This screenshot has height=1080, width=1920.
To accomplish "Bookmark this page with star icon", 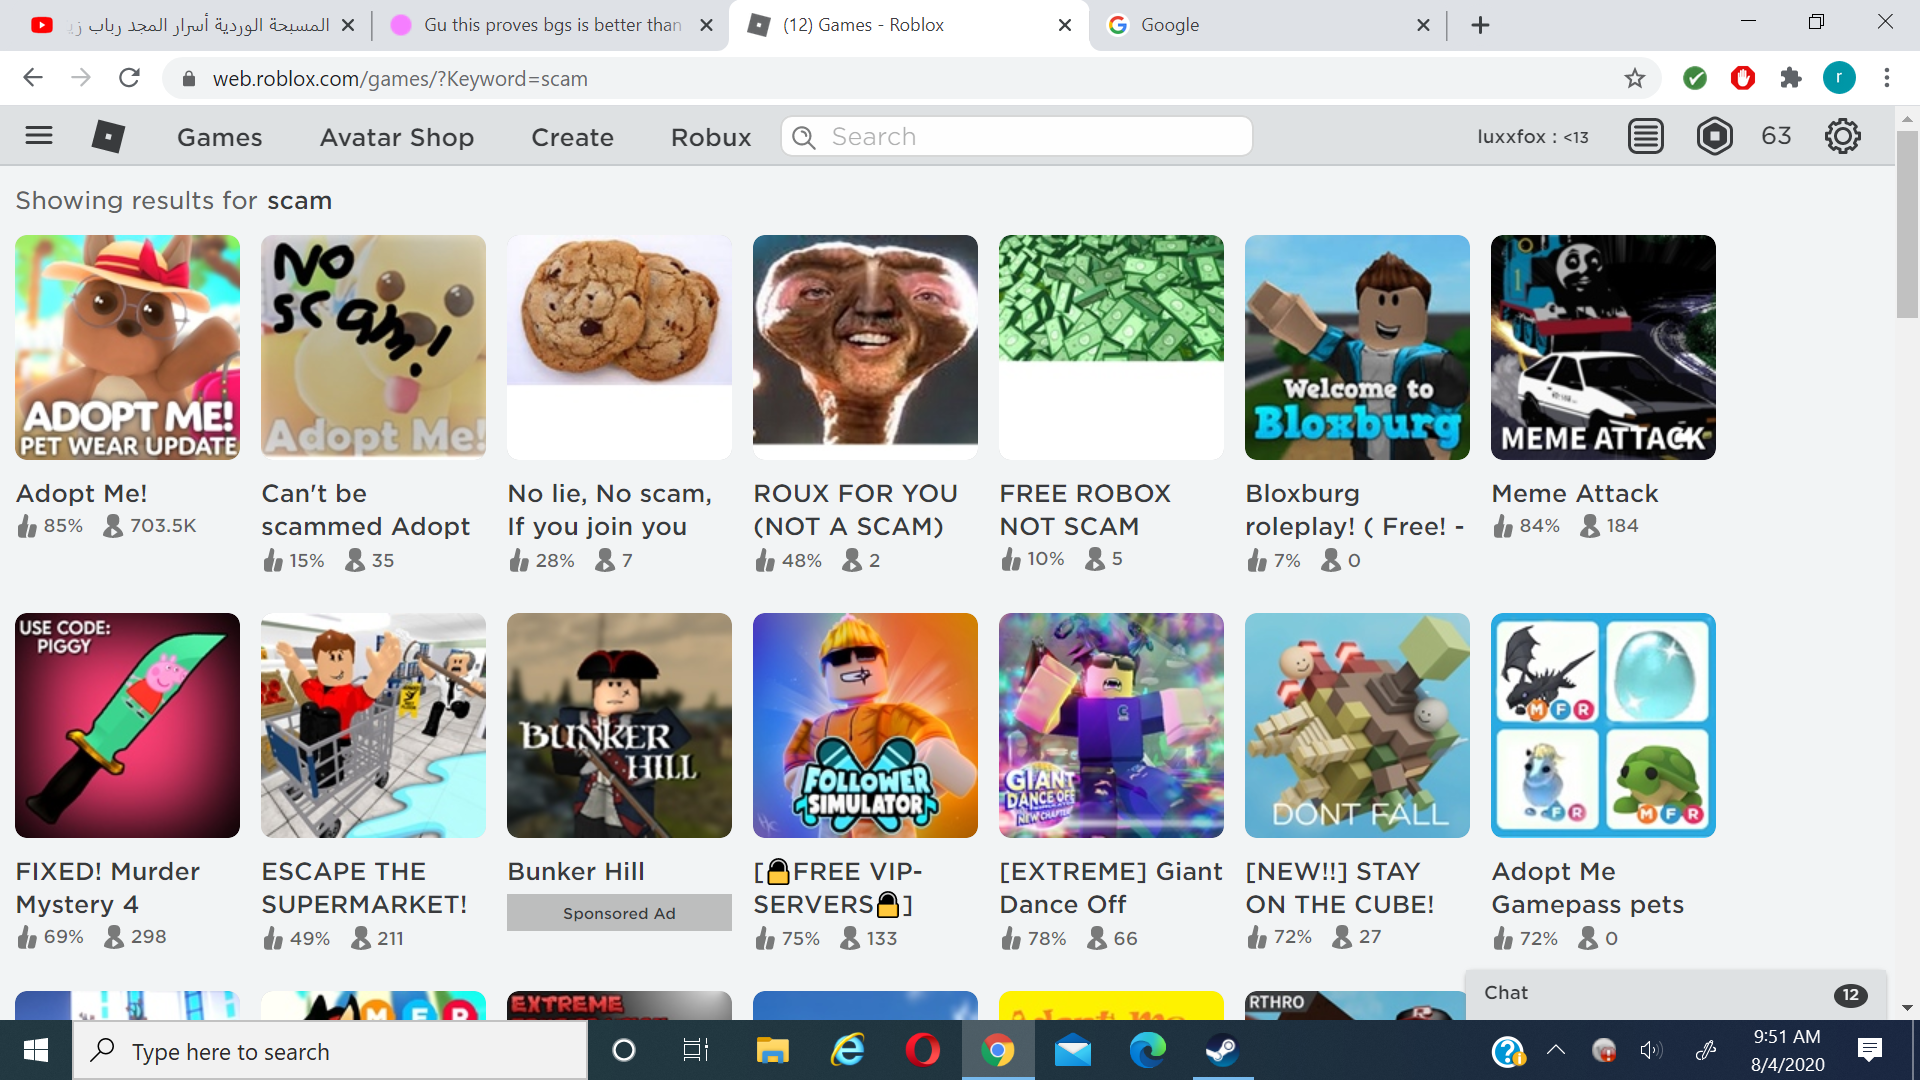I will 1634,78.
